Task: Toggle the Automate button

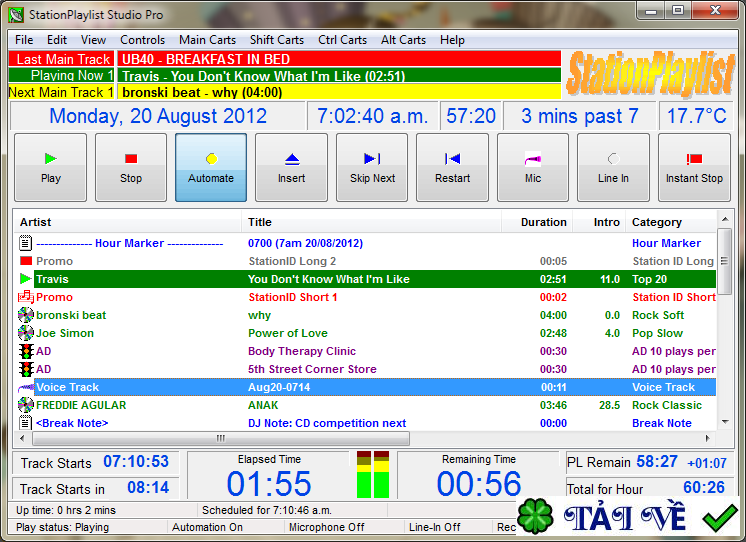Action: coord(211,167)
